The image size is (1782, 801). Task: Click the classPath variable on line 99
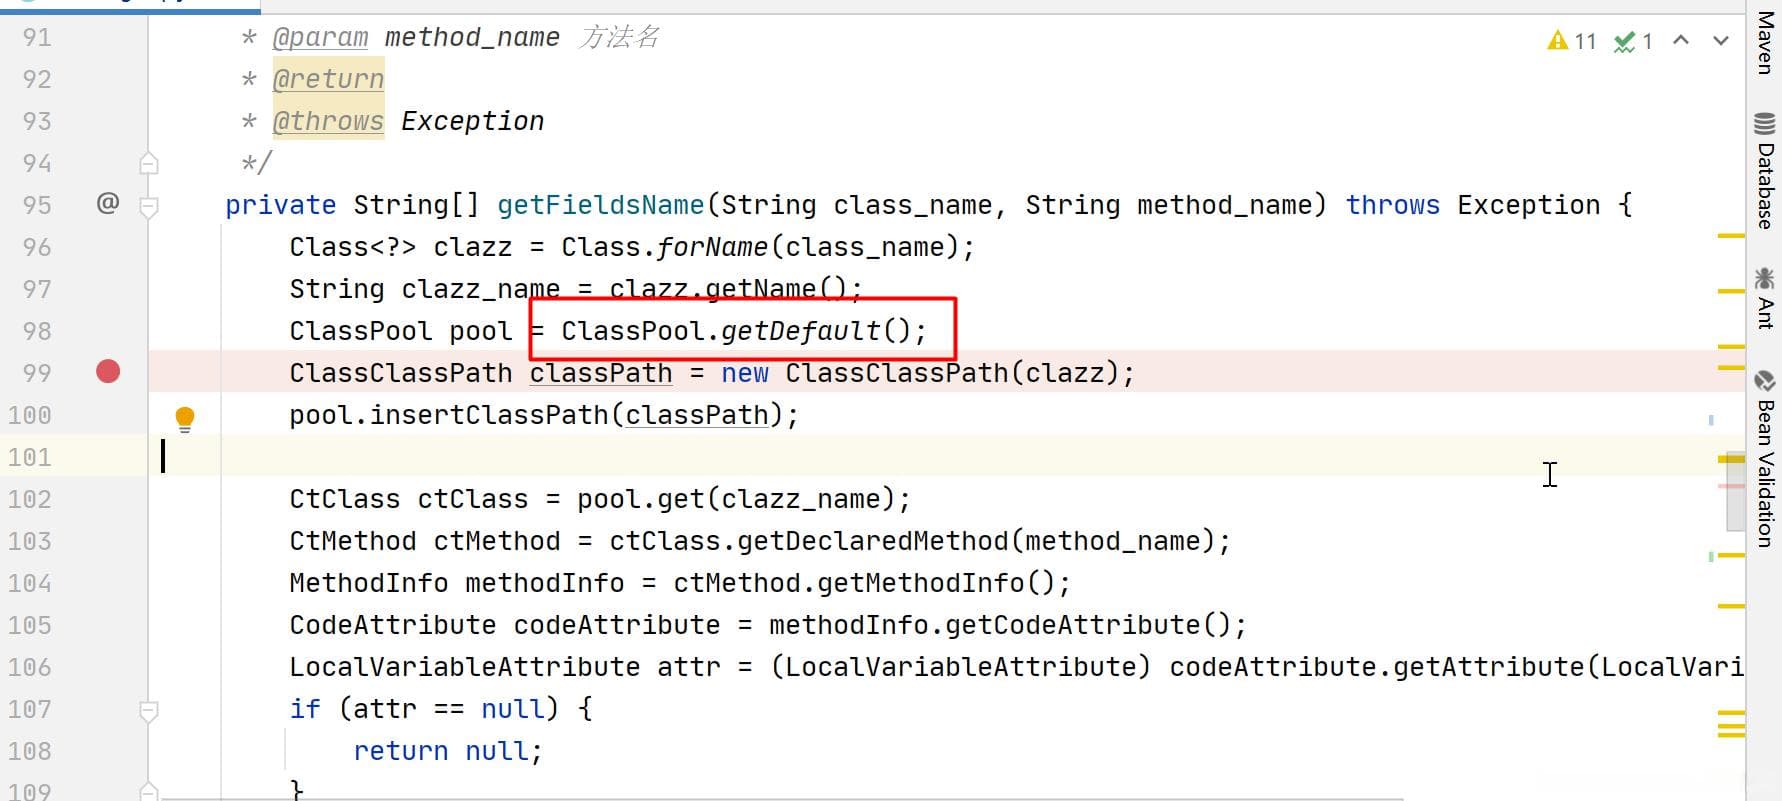601,373
